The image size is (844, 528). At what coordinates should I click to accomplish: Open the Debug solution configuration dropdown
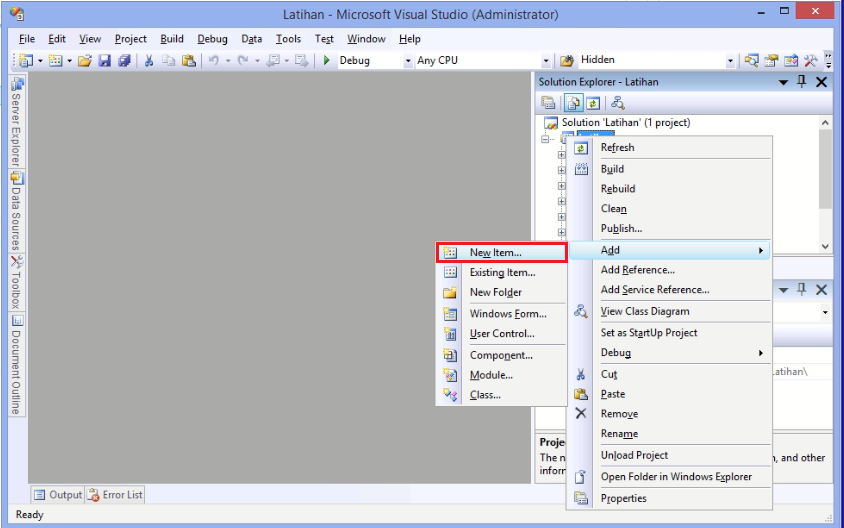pyautogui.click(x=407, y=61)
